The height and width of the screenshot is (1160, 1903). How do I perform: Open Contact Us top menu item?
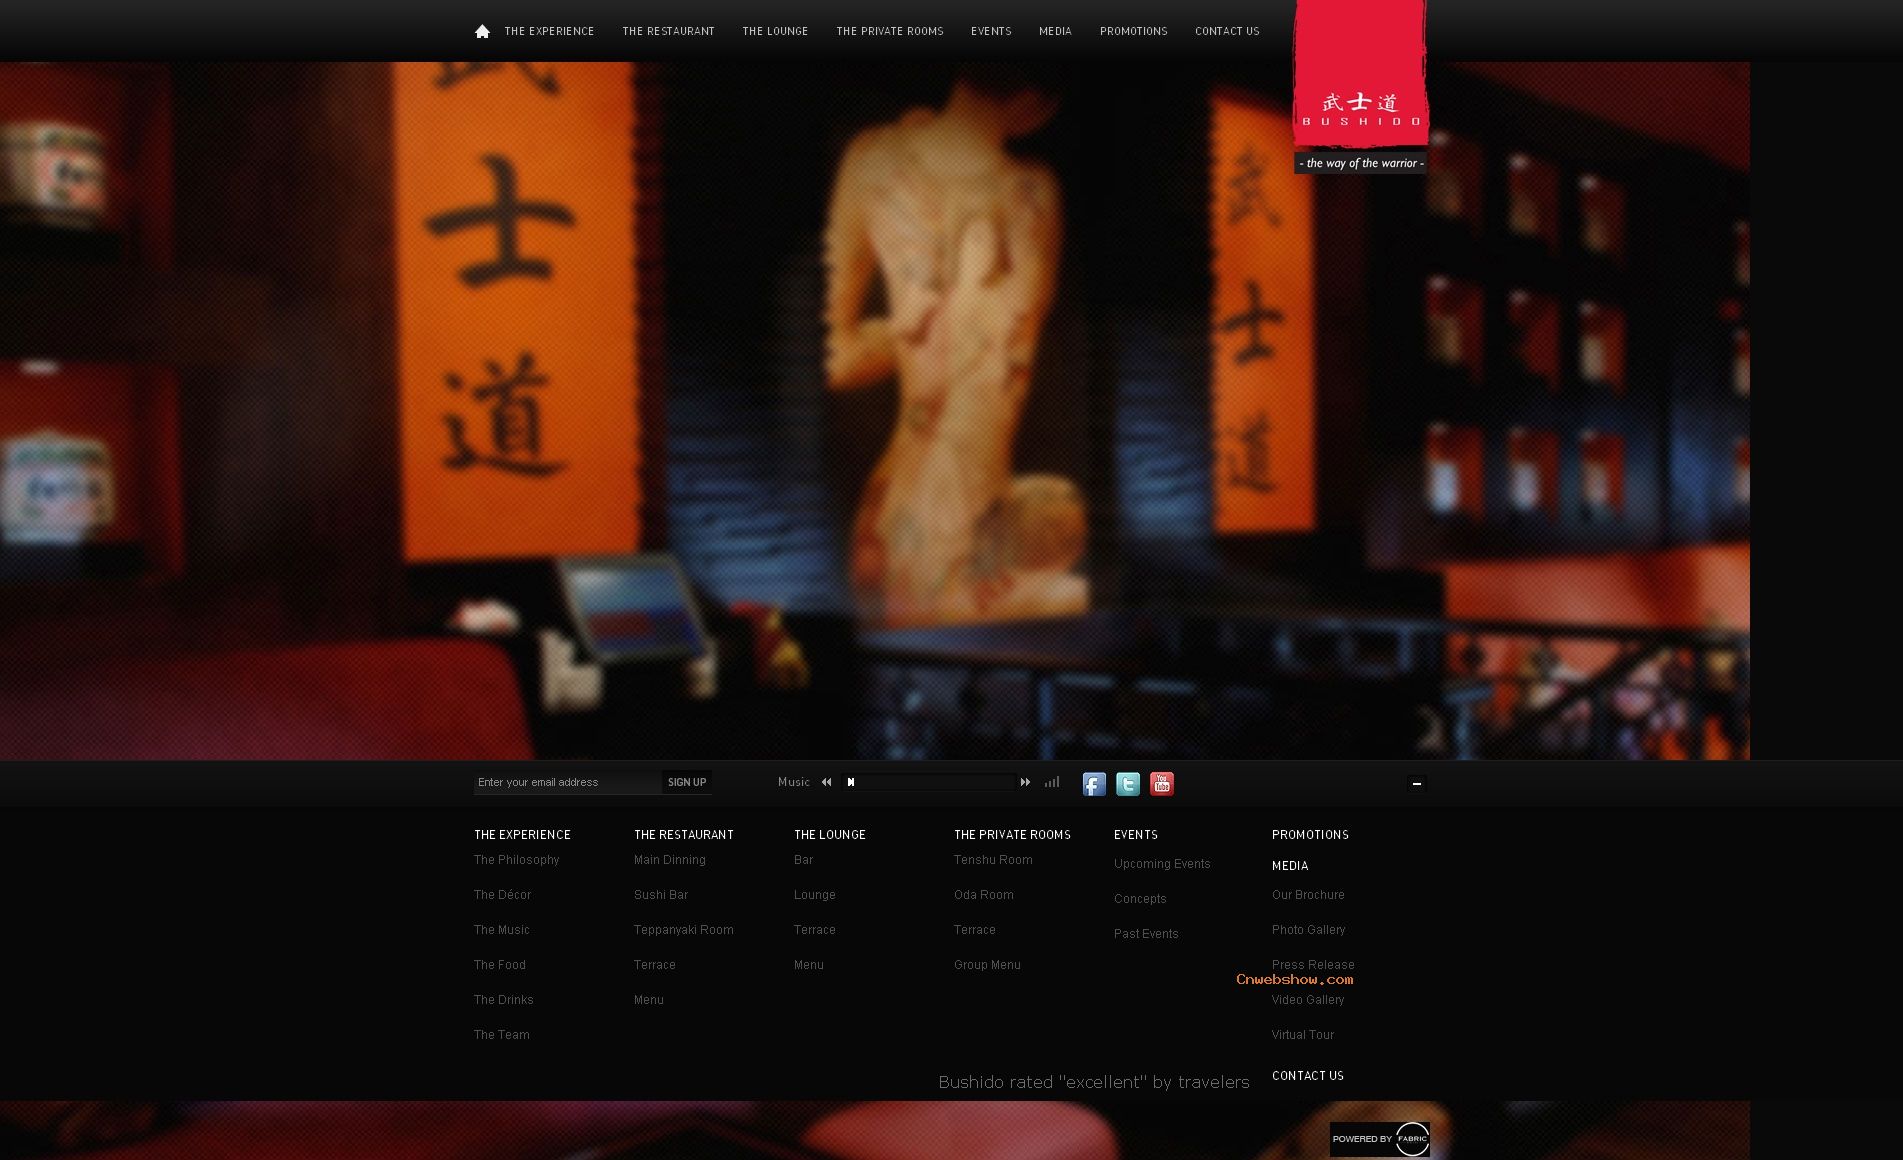pos(1227,31)
